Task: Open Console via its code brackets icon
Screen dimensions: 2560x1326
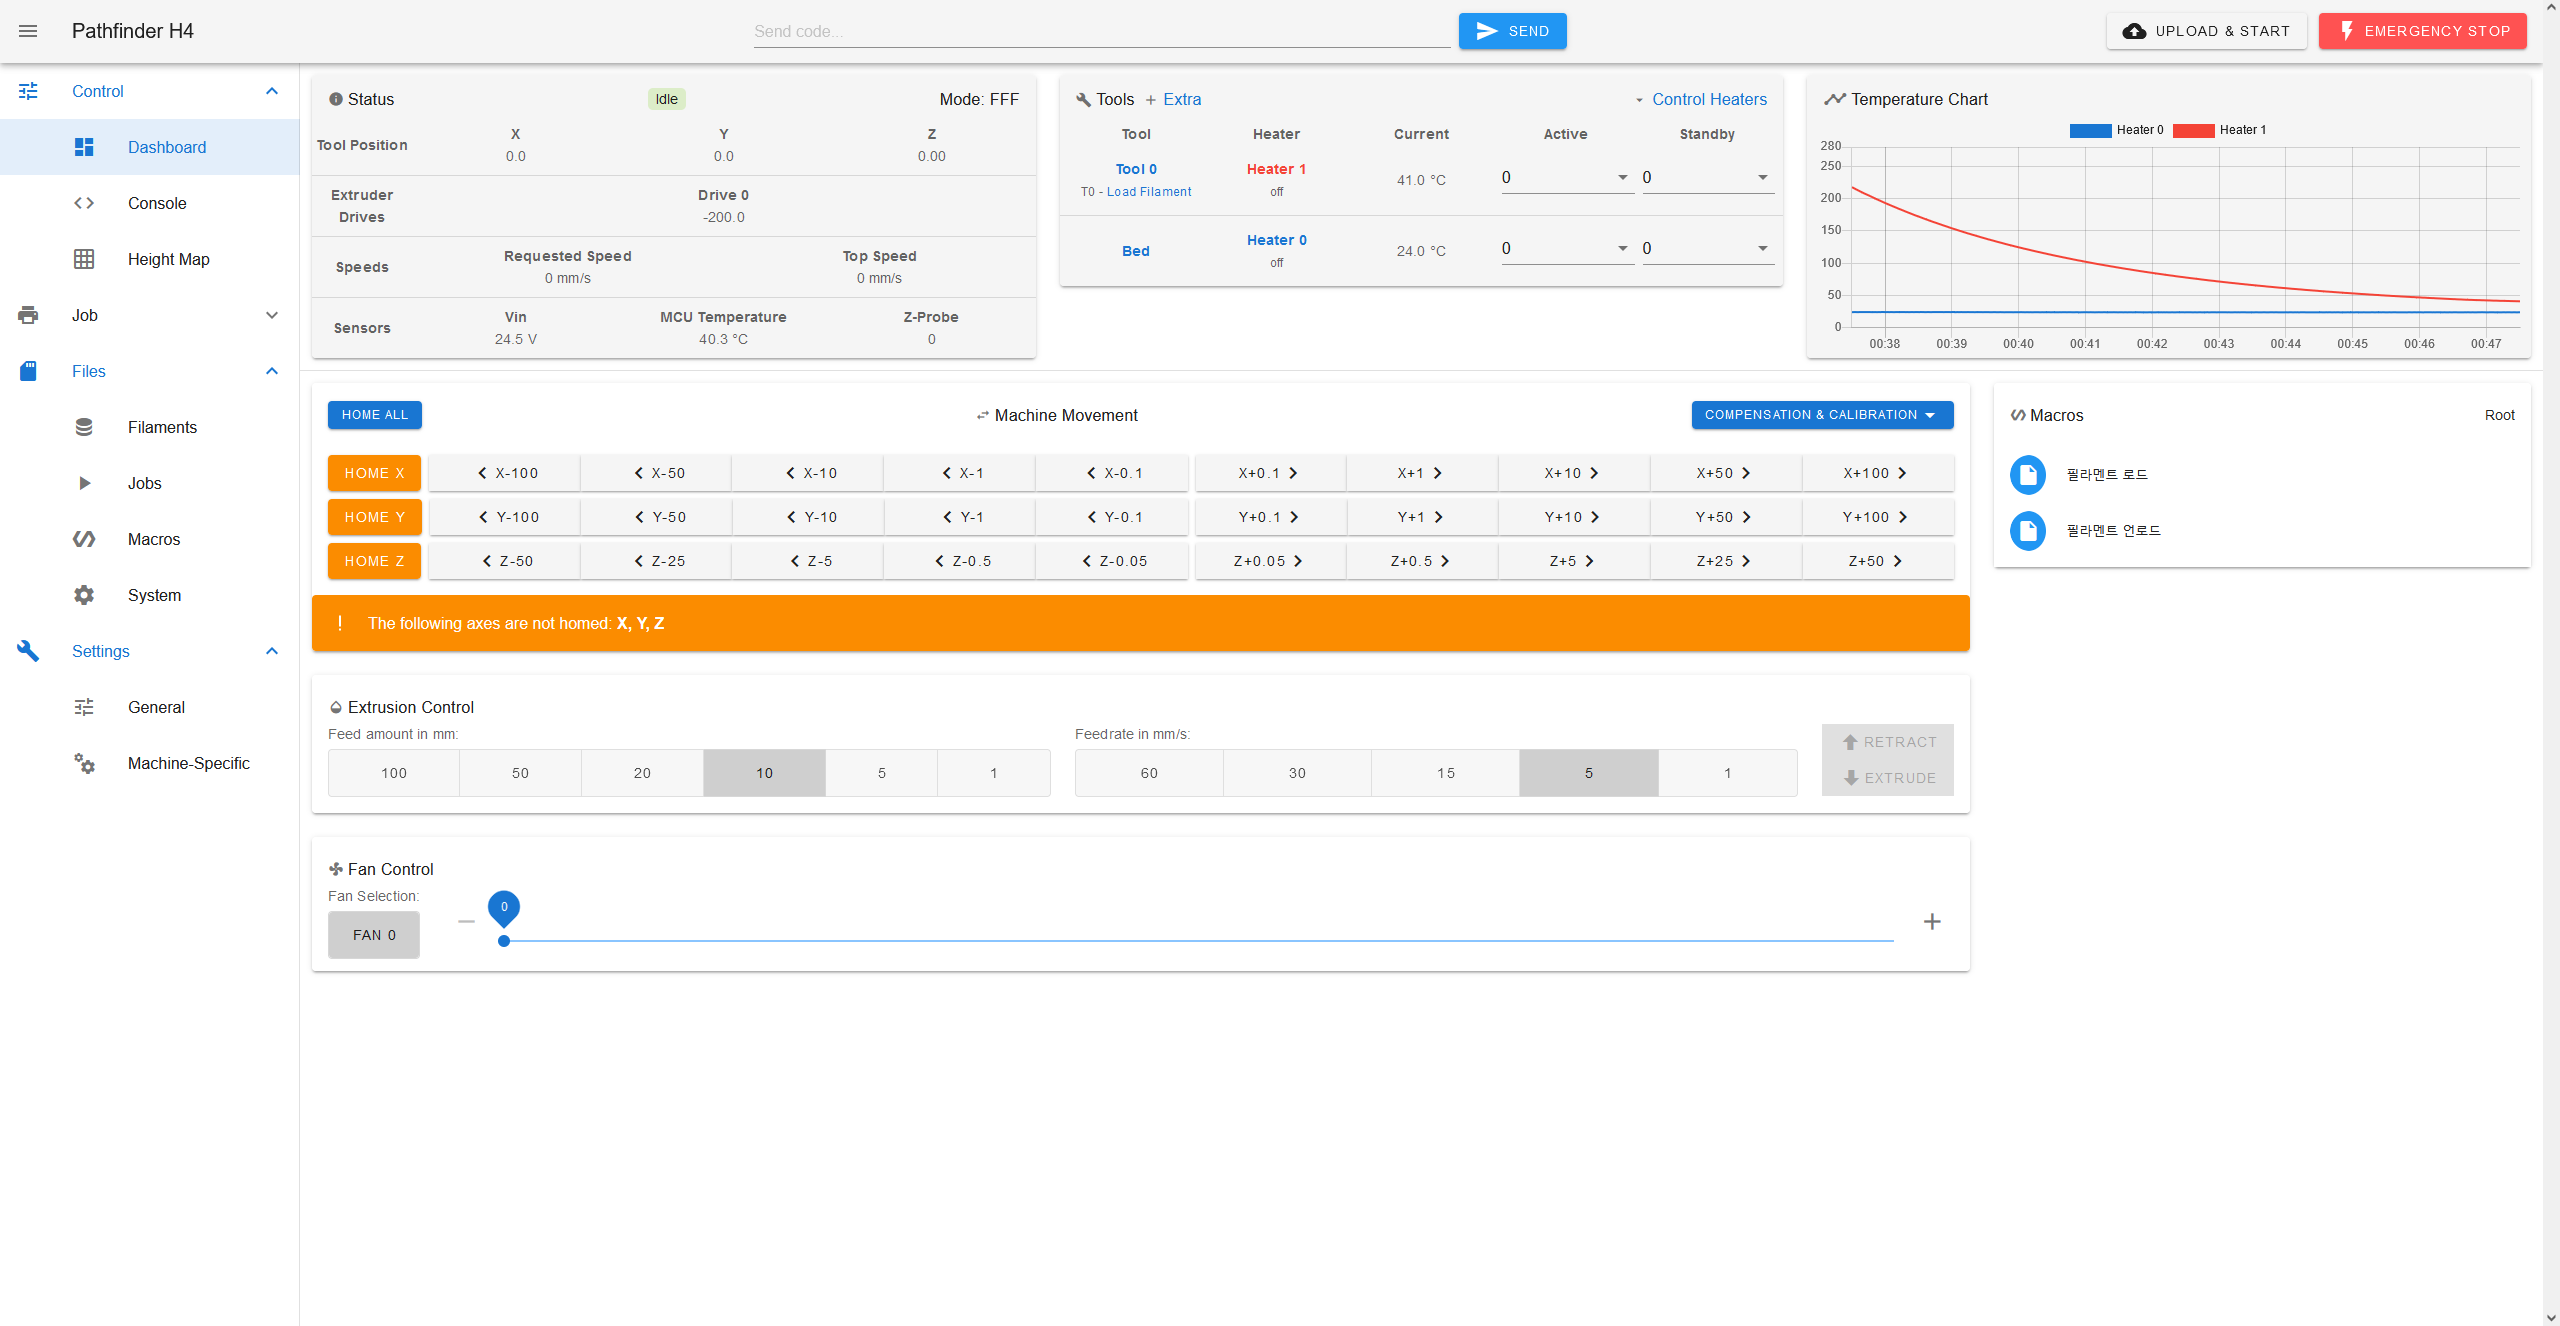Action: 84,203
